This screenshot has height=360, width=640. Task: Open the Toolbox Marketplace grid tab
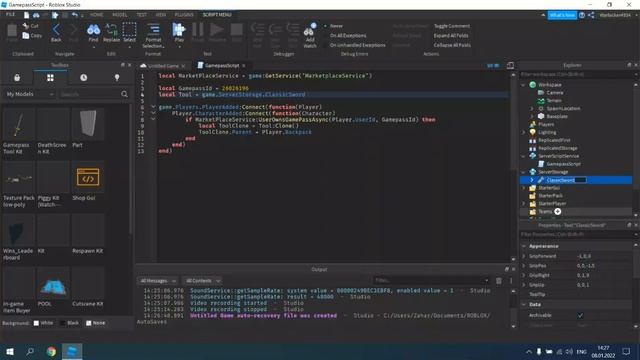[50, 78]
